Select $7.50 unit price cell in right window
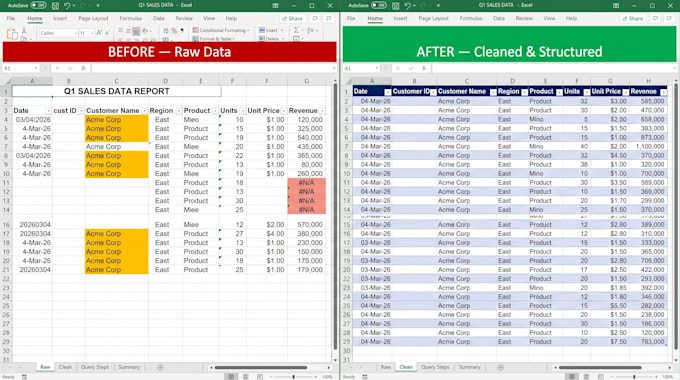680x380 pixels. (x=610, y=341)
